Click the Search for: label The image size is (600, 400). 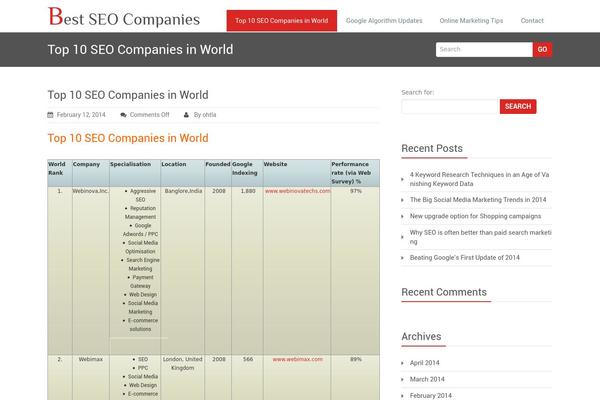coord(417,93)
